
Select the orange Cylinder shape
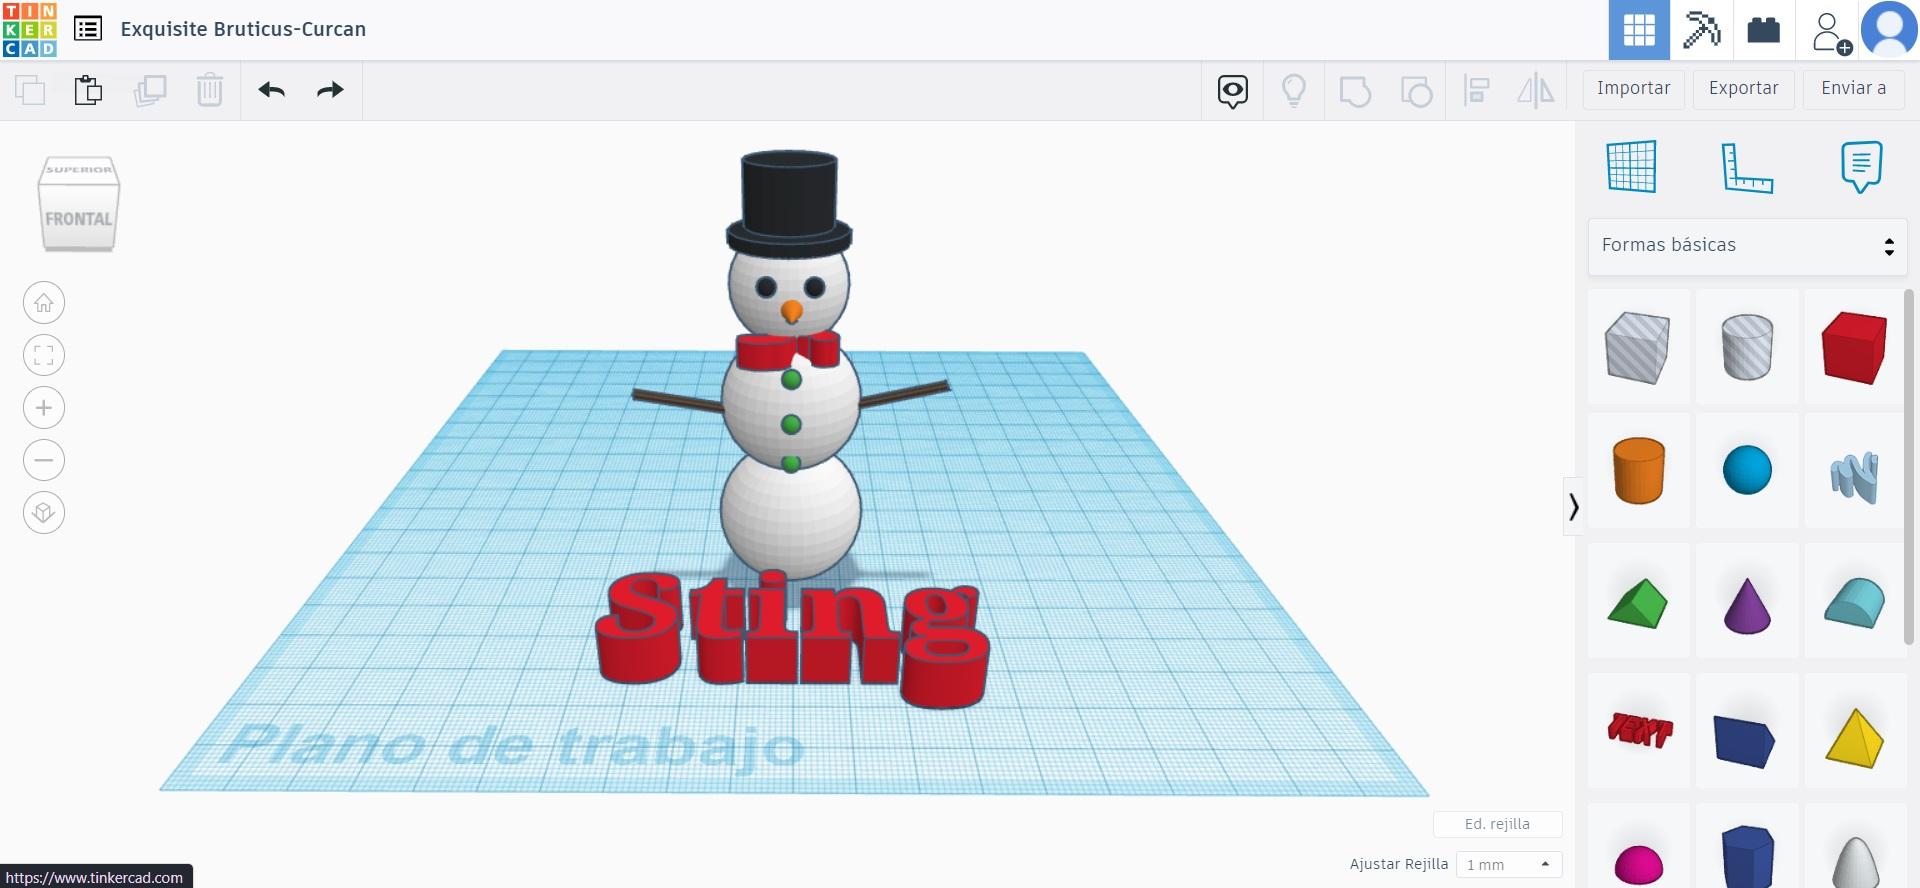click(1639, 470)
